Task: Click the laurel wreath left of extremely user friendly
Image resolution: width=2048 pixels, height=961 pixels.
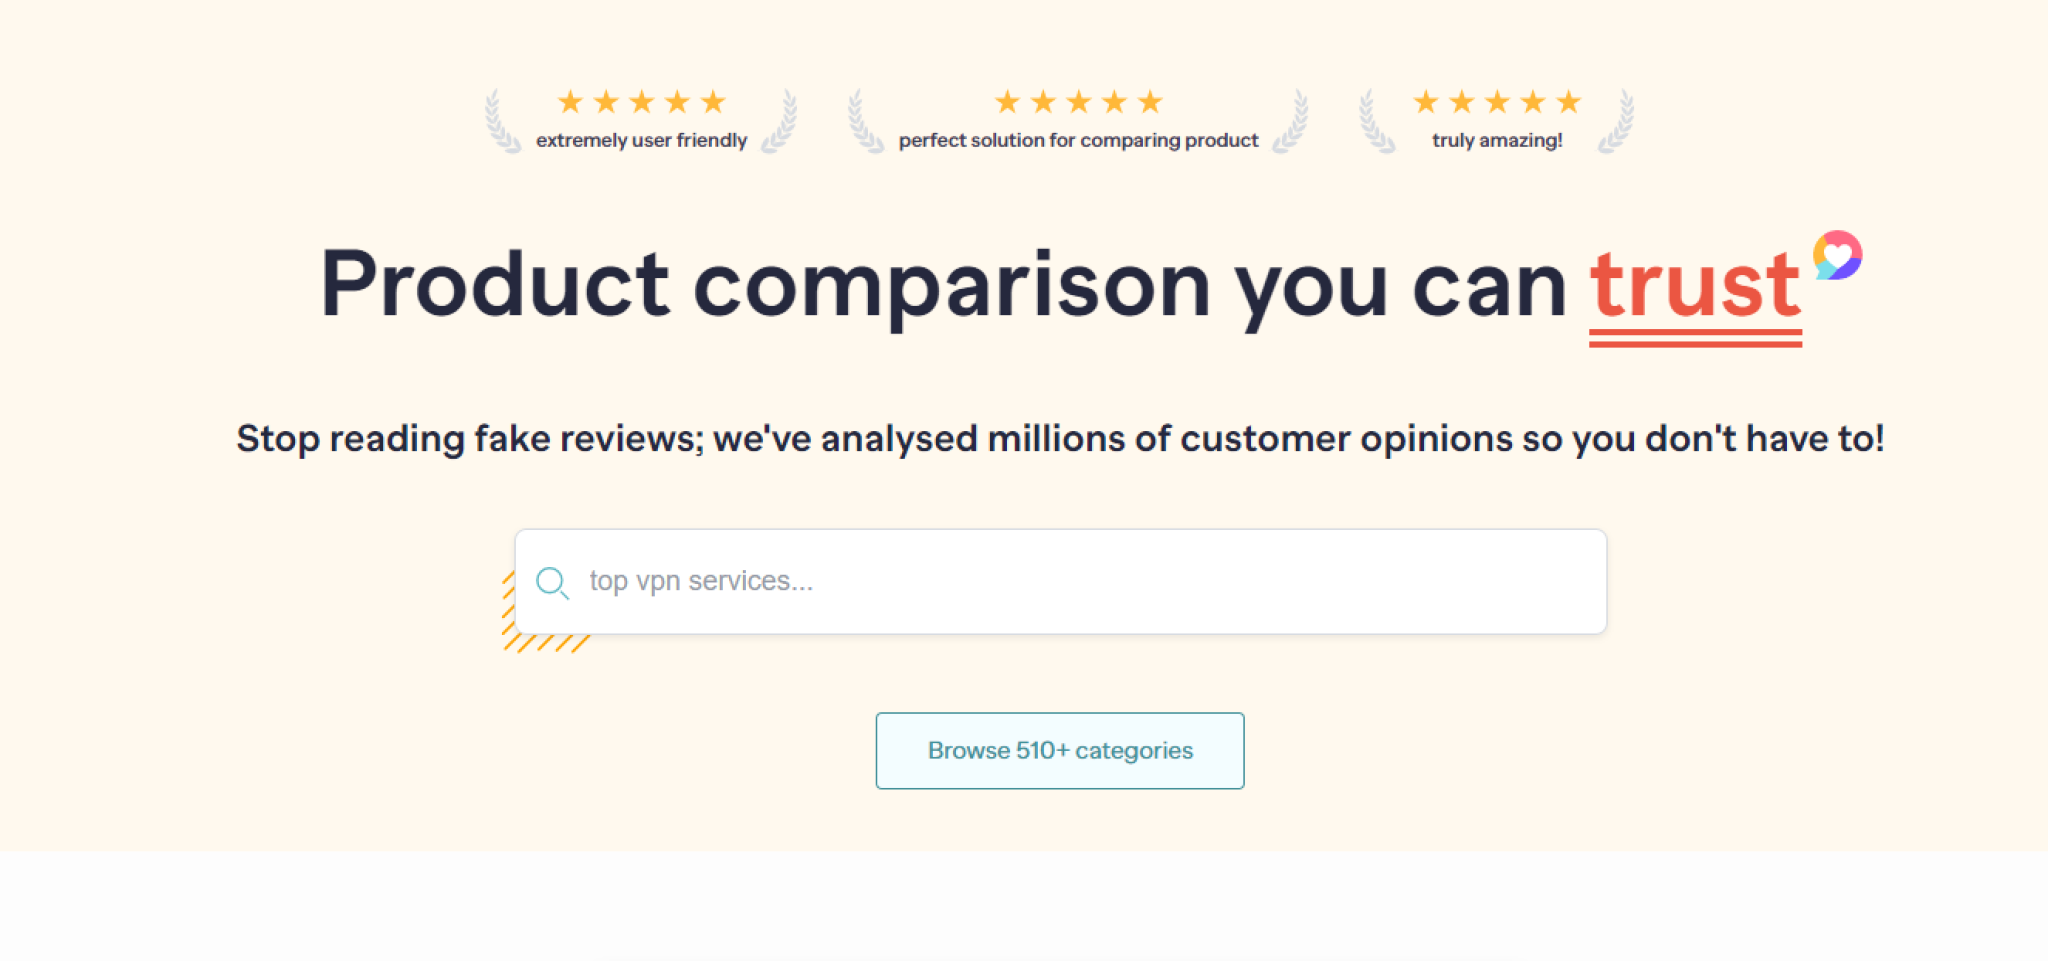Action: tap(497, 120)
